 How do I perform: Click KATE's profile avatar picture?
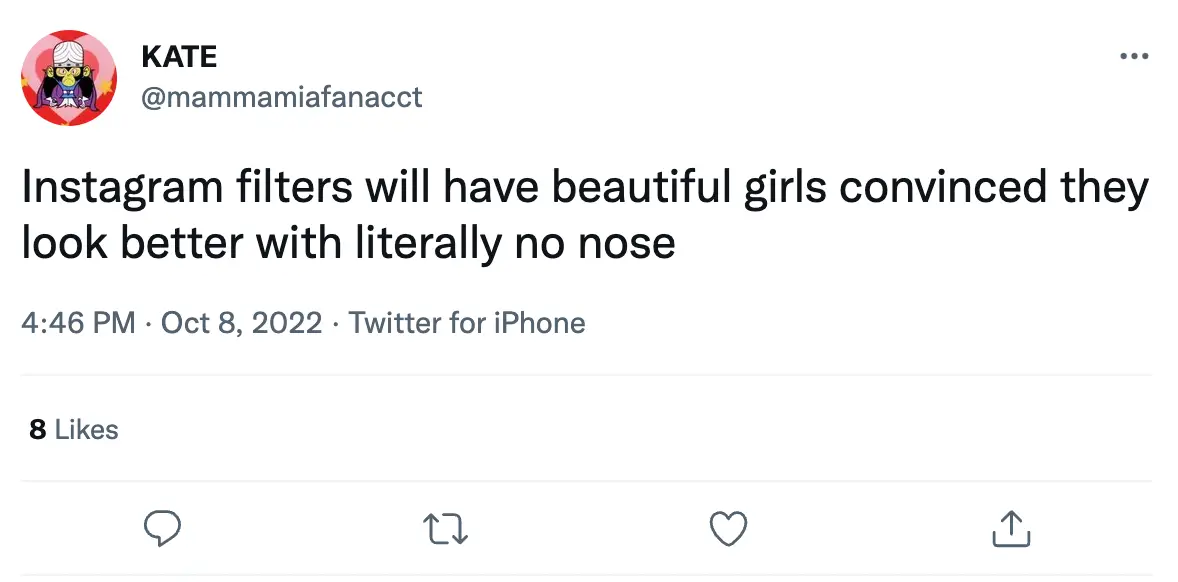tap(70, 77)
